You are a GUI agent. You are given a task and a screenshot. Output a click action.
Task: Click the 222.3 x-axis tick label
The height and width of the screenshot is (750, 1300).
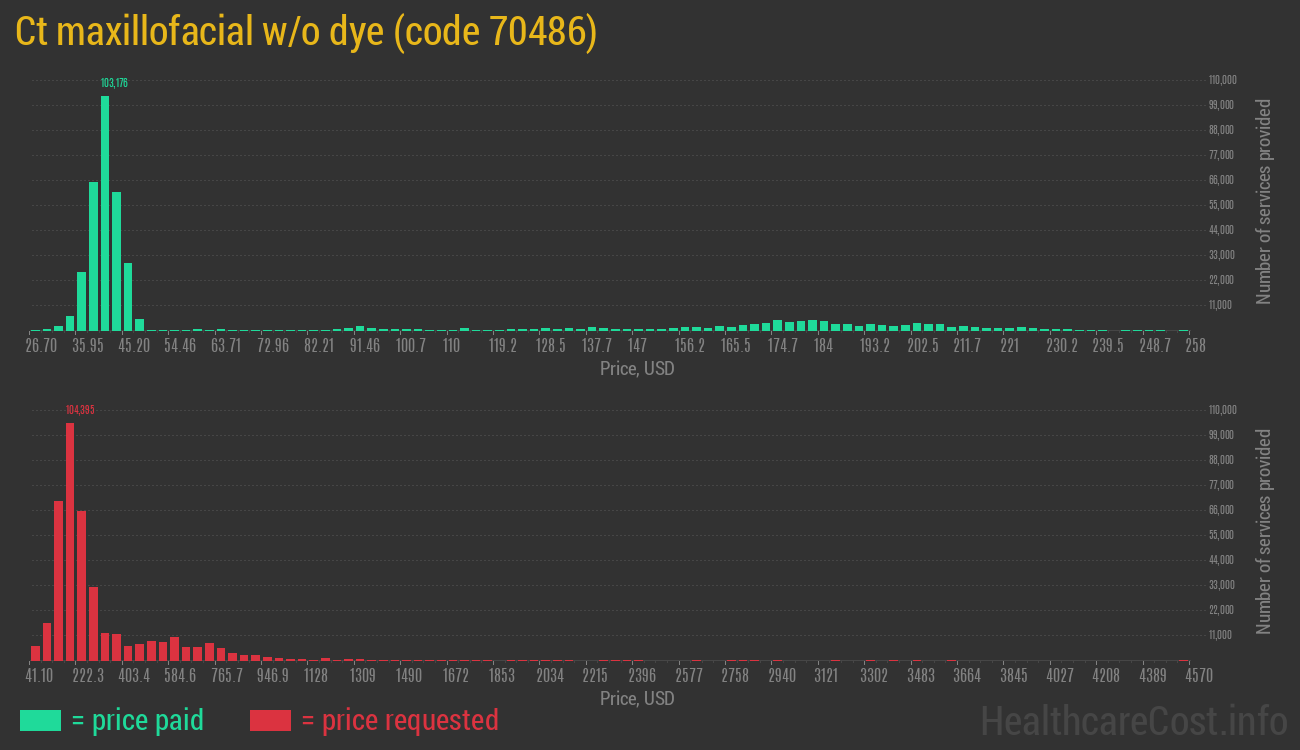tap(88, 676)
